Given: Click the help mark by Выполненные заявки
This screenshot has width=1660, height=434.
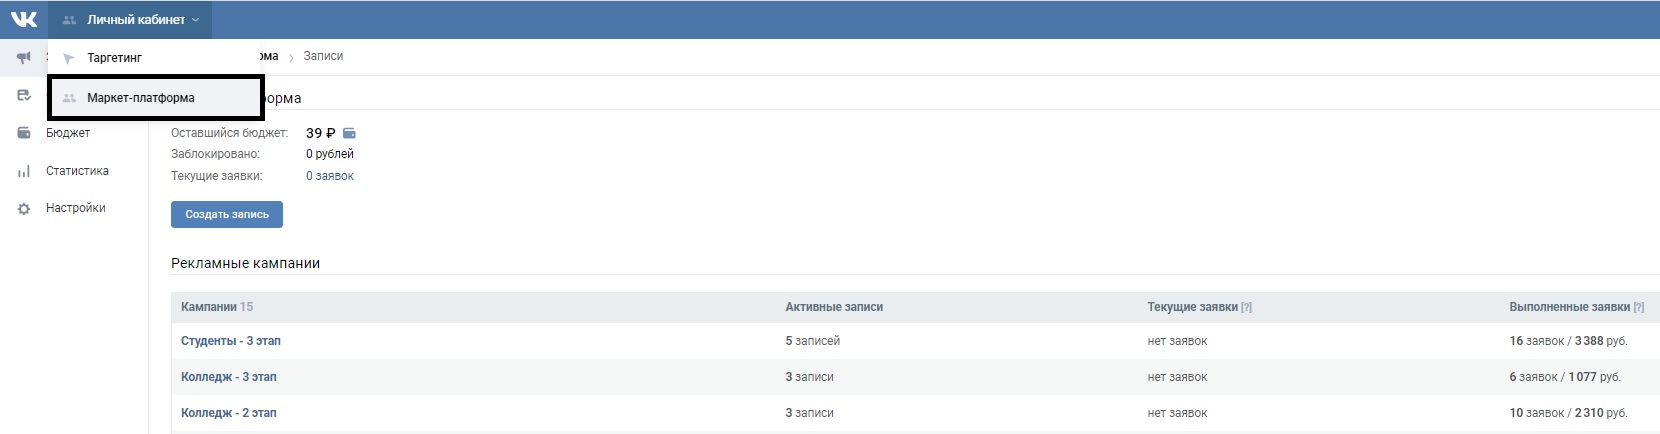Looking at the screenshot, I should (x=1638, y=307).
